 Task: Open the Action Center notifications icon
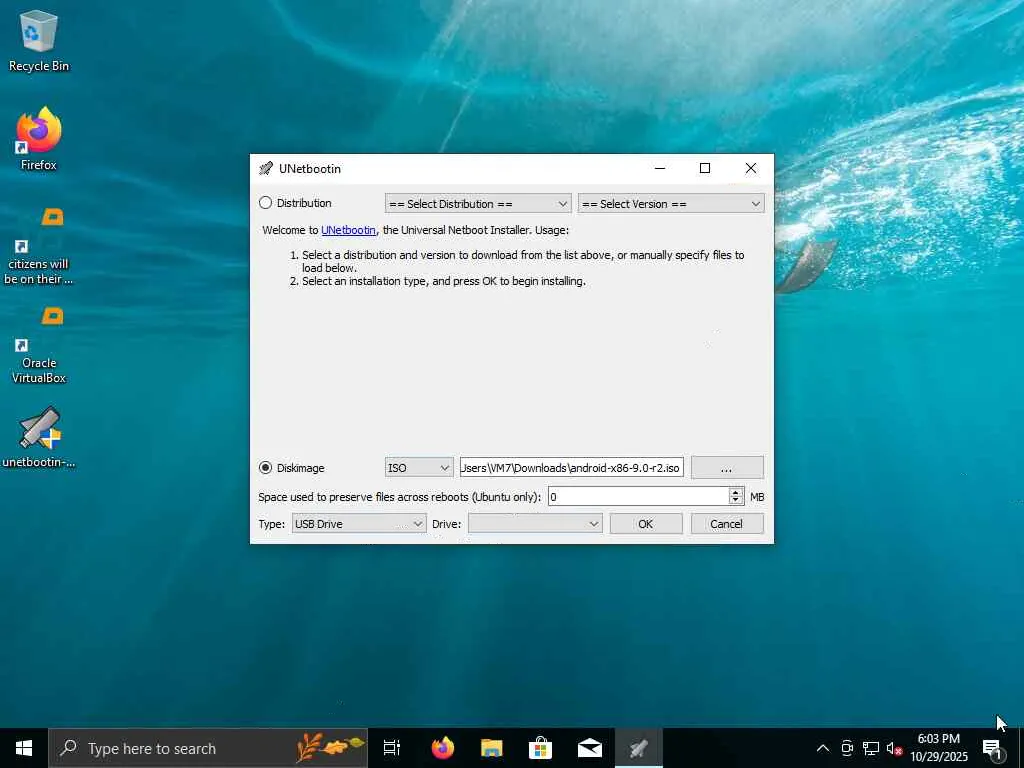point(993,748)
